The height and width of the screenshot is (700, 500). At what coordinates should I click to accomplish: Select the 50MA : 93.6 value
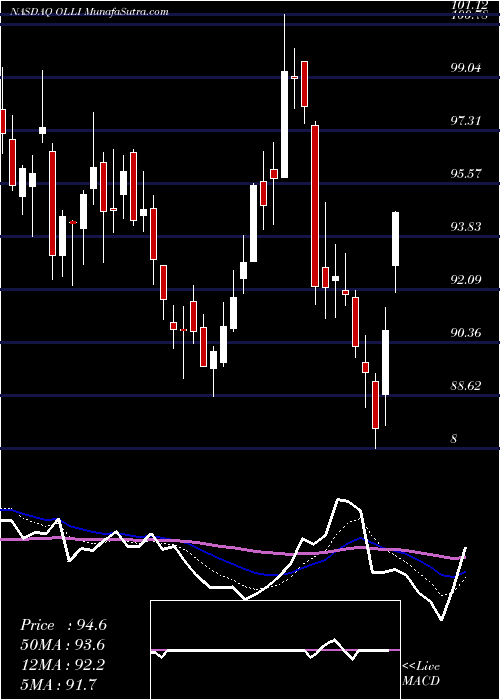click(63, 645)
